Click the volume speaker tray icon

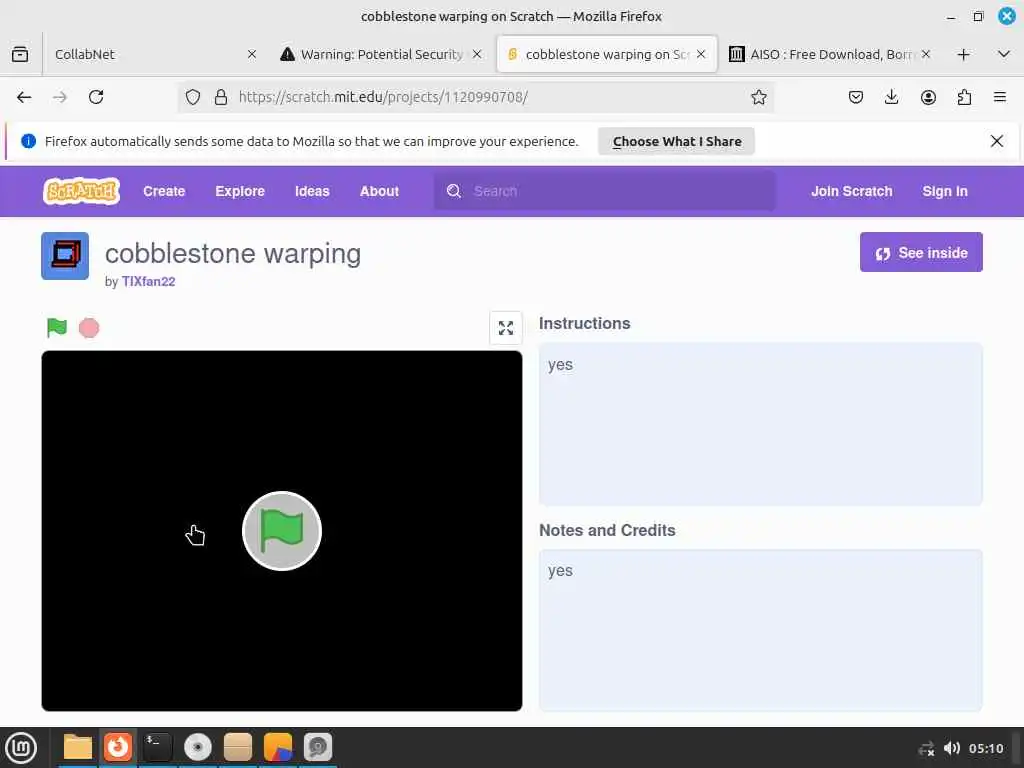click(x=952, y=748)
